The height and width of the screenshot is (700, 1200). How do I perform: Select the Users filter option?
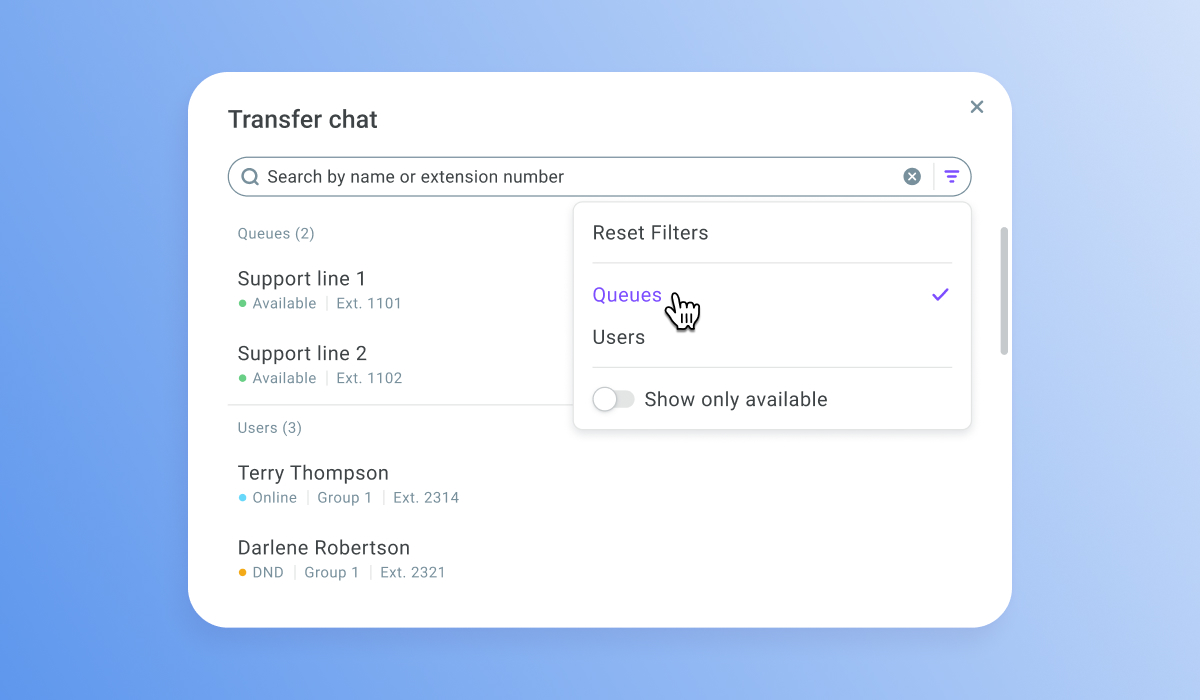click(x=619, y=337)
